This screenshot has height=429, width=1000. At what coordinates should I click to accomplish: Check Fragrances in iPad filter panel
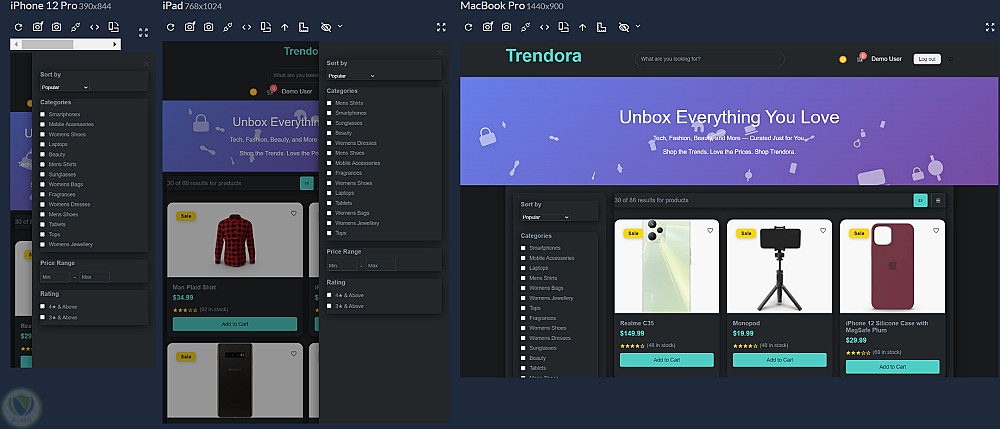(329, 173)
